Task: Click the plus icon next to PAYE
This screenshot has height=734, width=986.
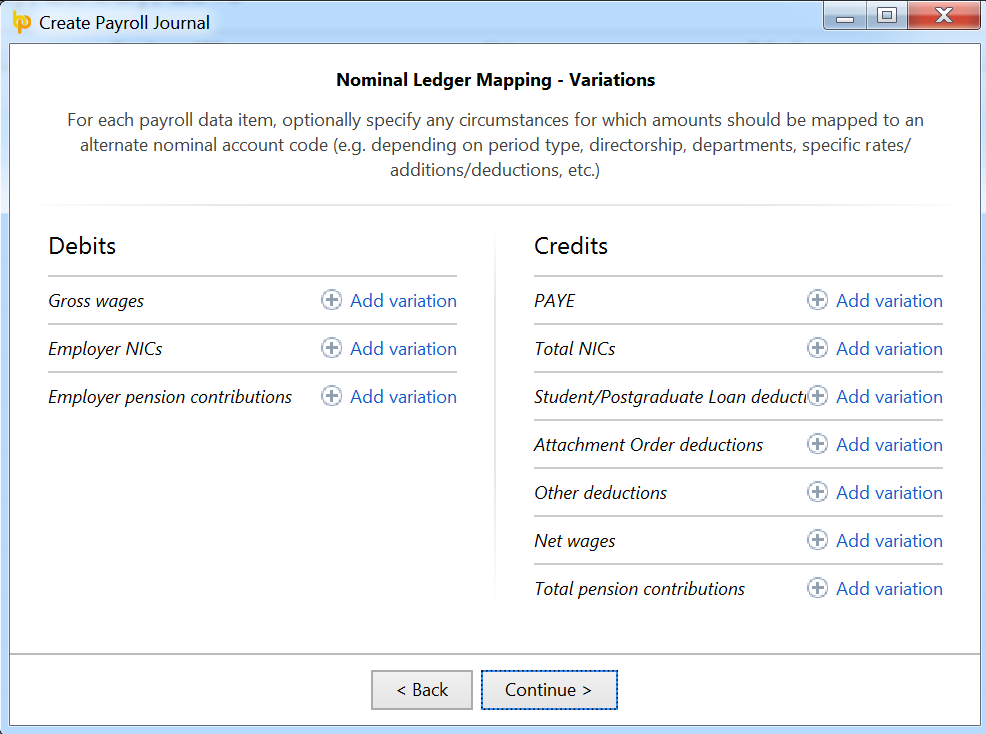Action: tap(817, 301)
